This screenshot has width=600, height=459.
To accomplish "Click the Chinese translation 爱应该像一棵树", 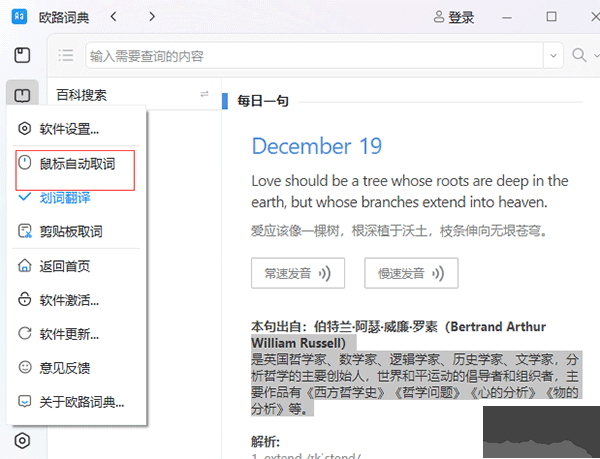I will point(399,231).
